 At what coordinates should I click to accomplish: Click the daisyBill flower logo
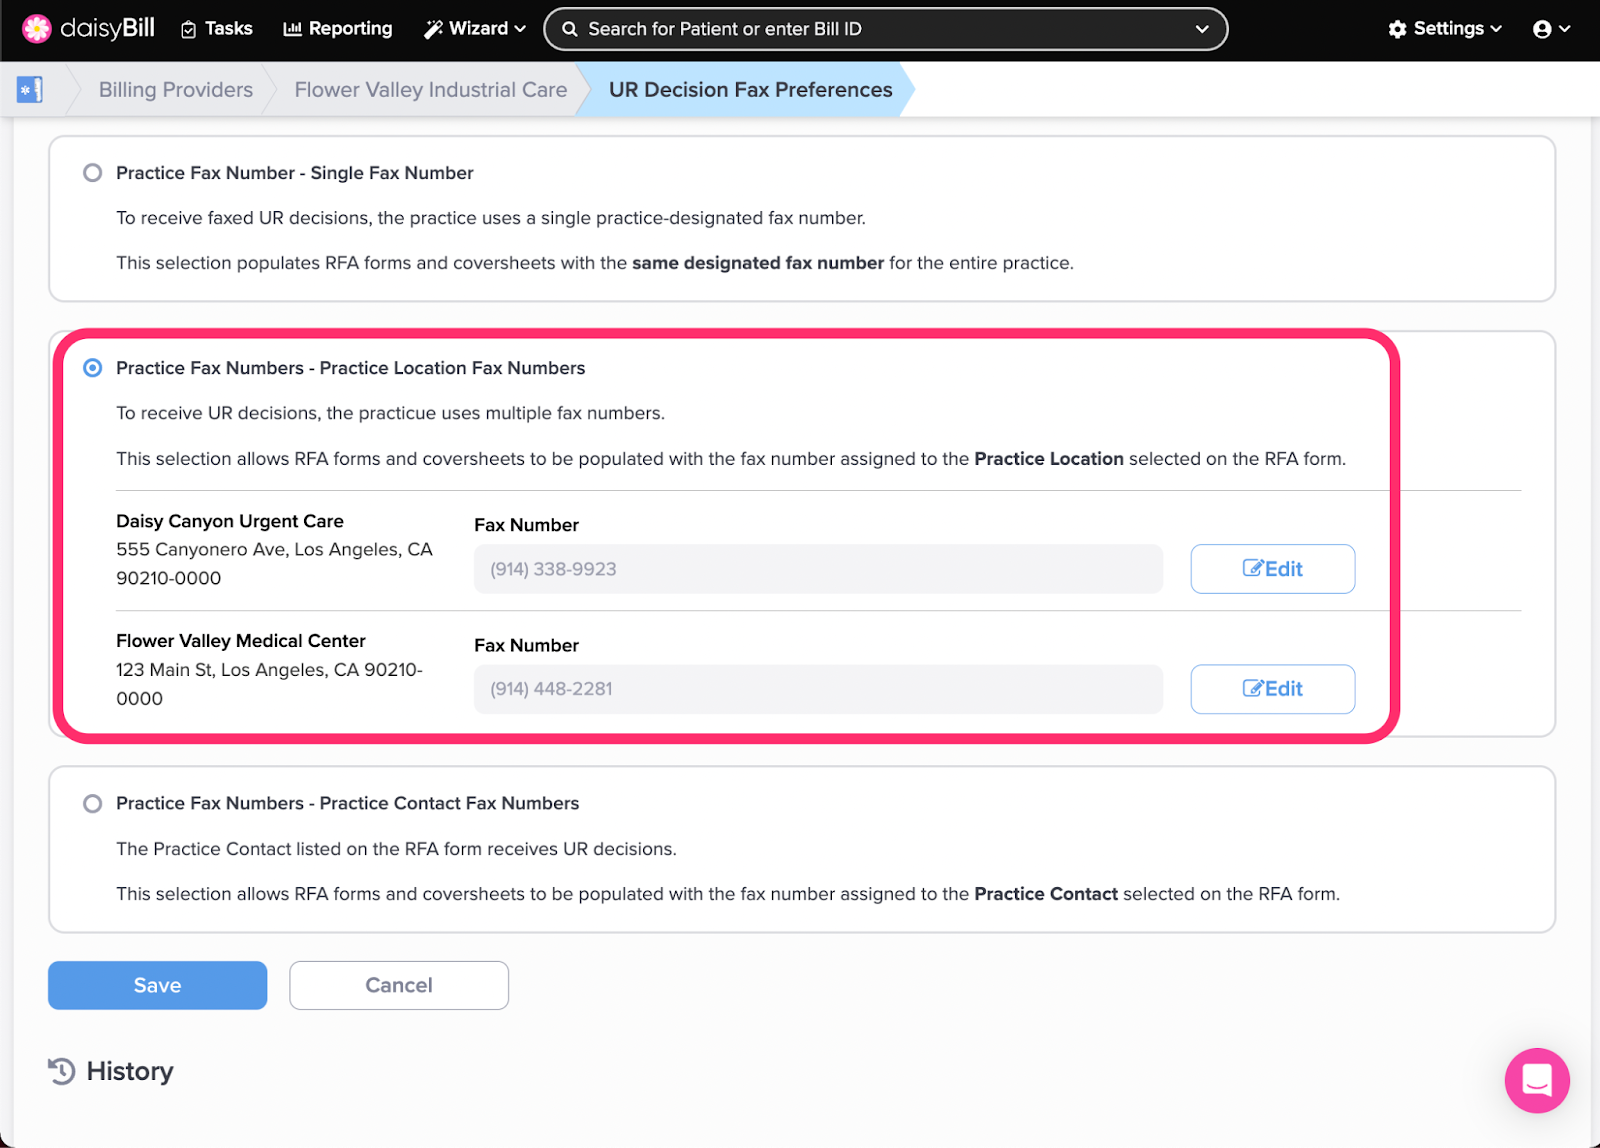(x=37, y=29)
